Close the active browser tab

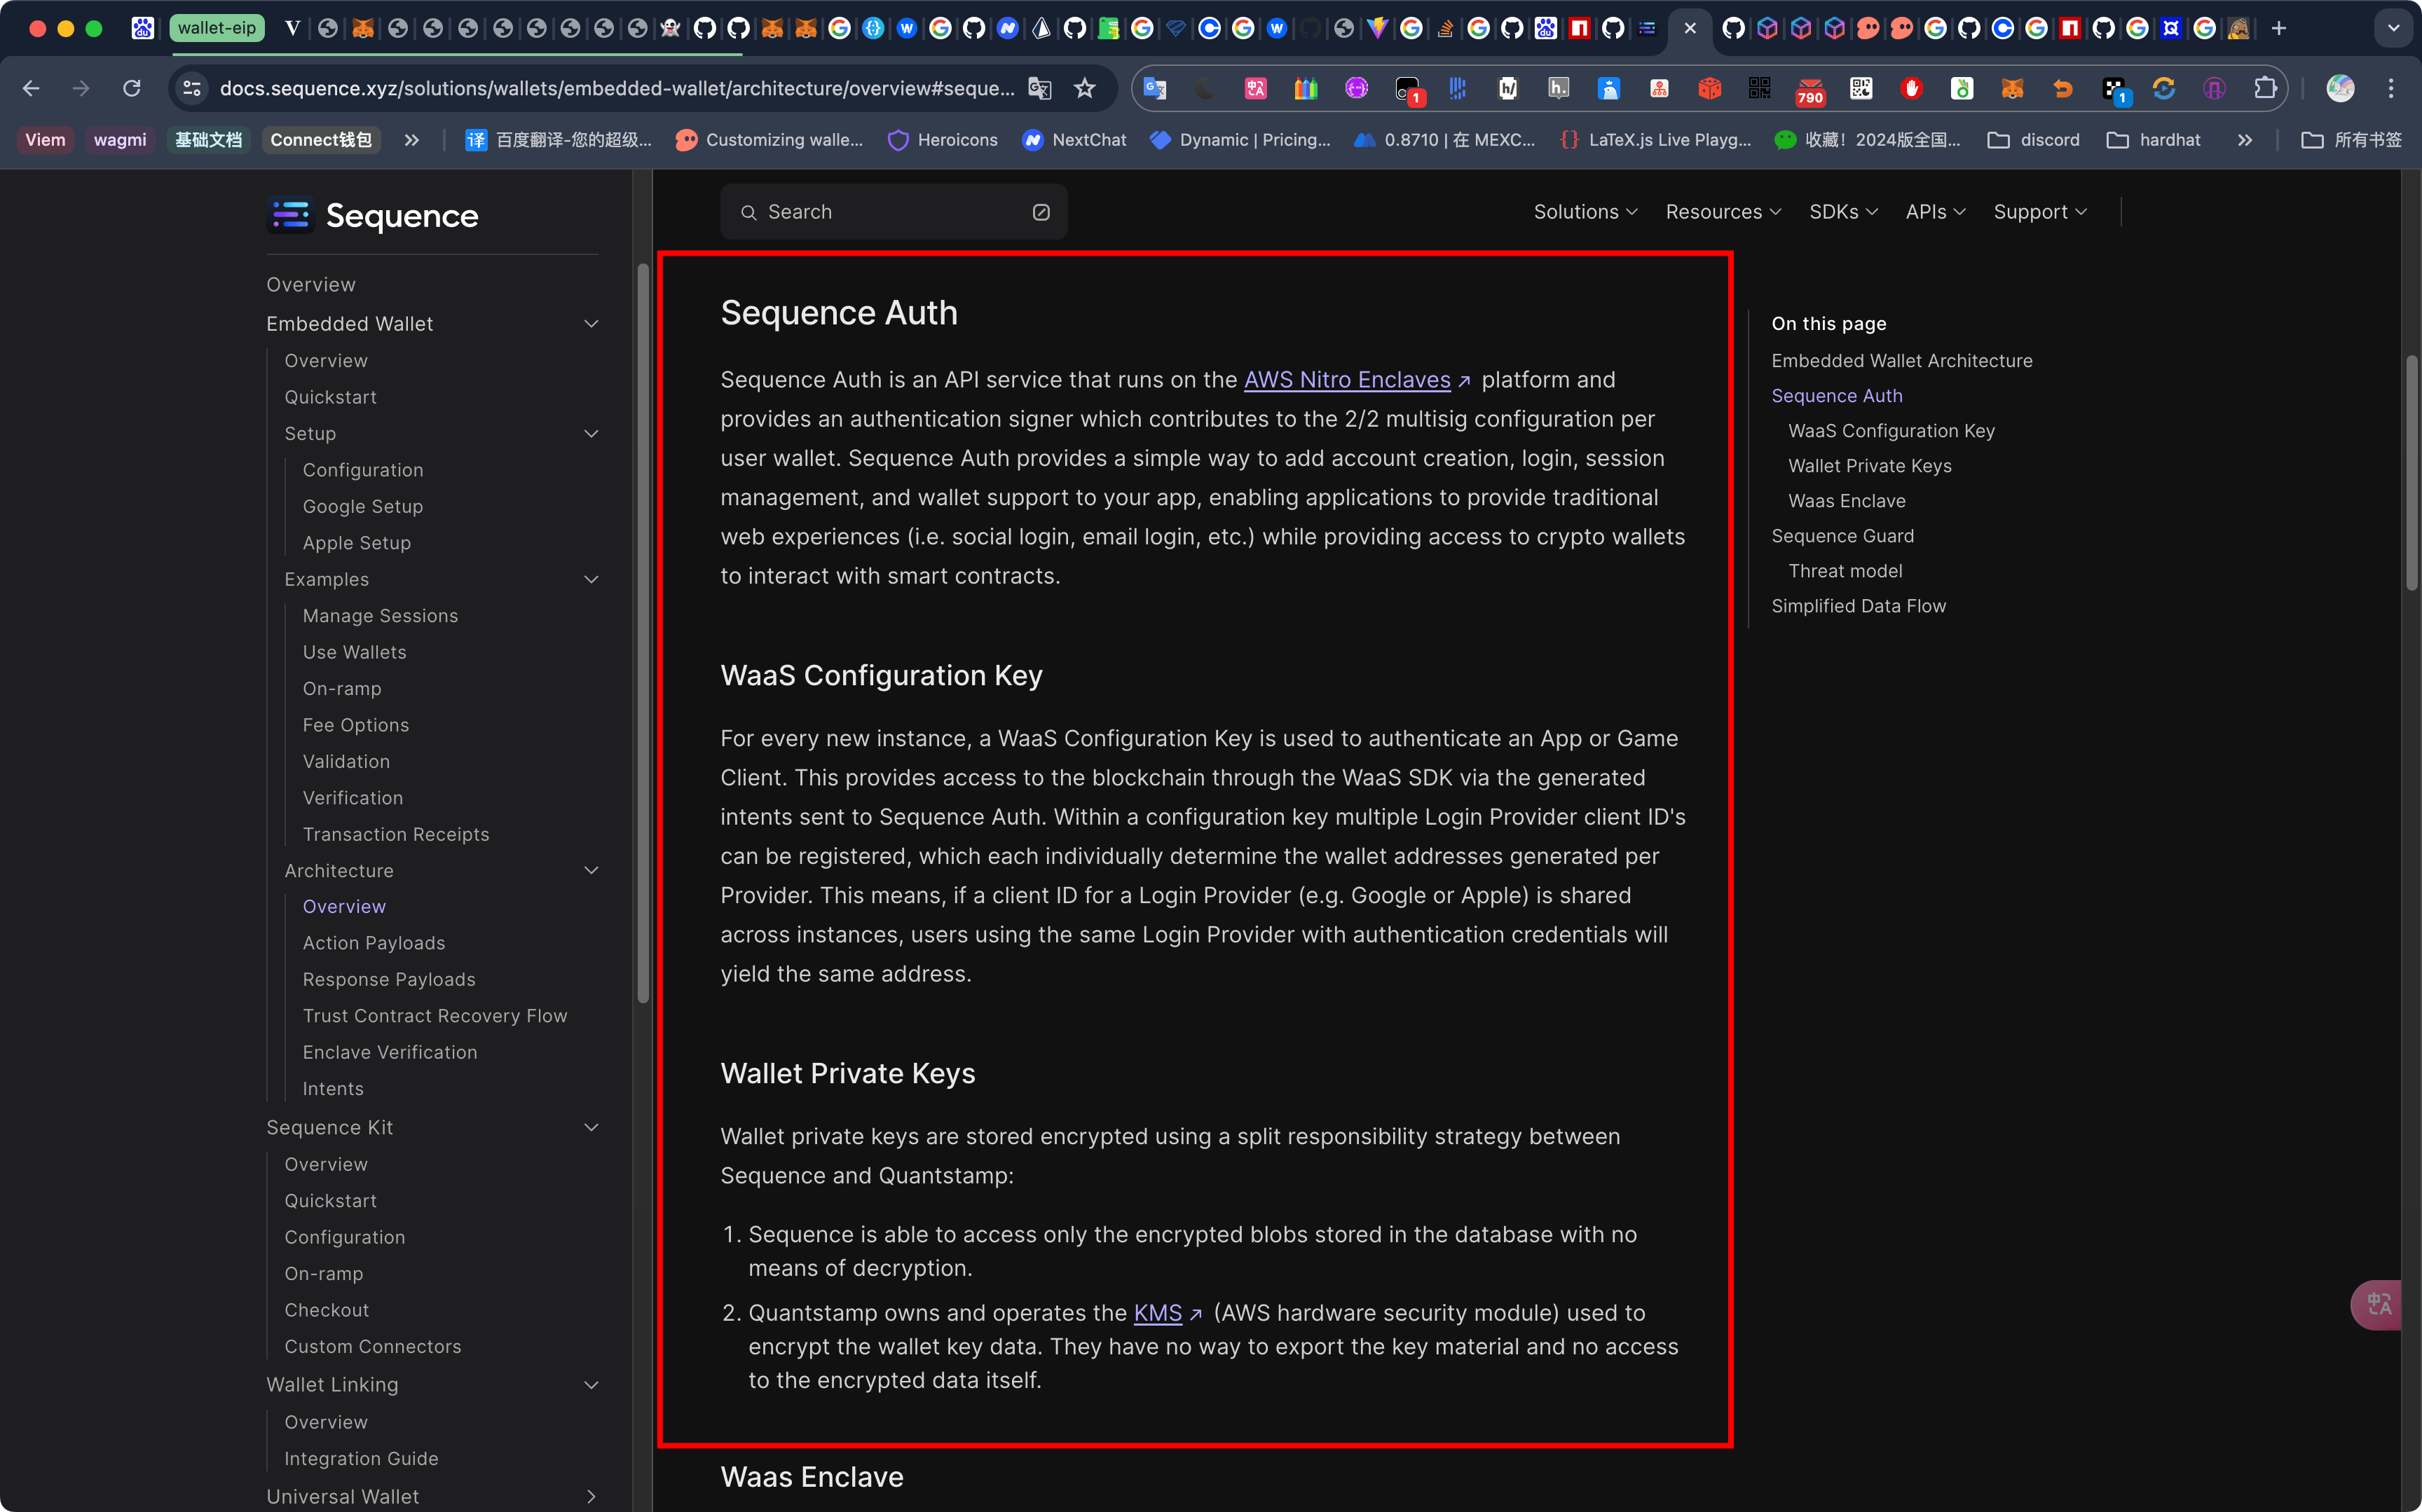click(x=1690, y=28)
